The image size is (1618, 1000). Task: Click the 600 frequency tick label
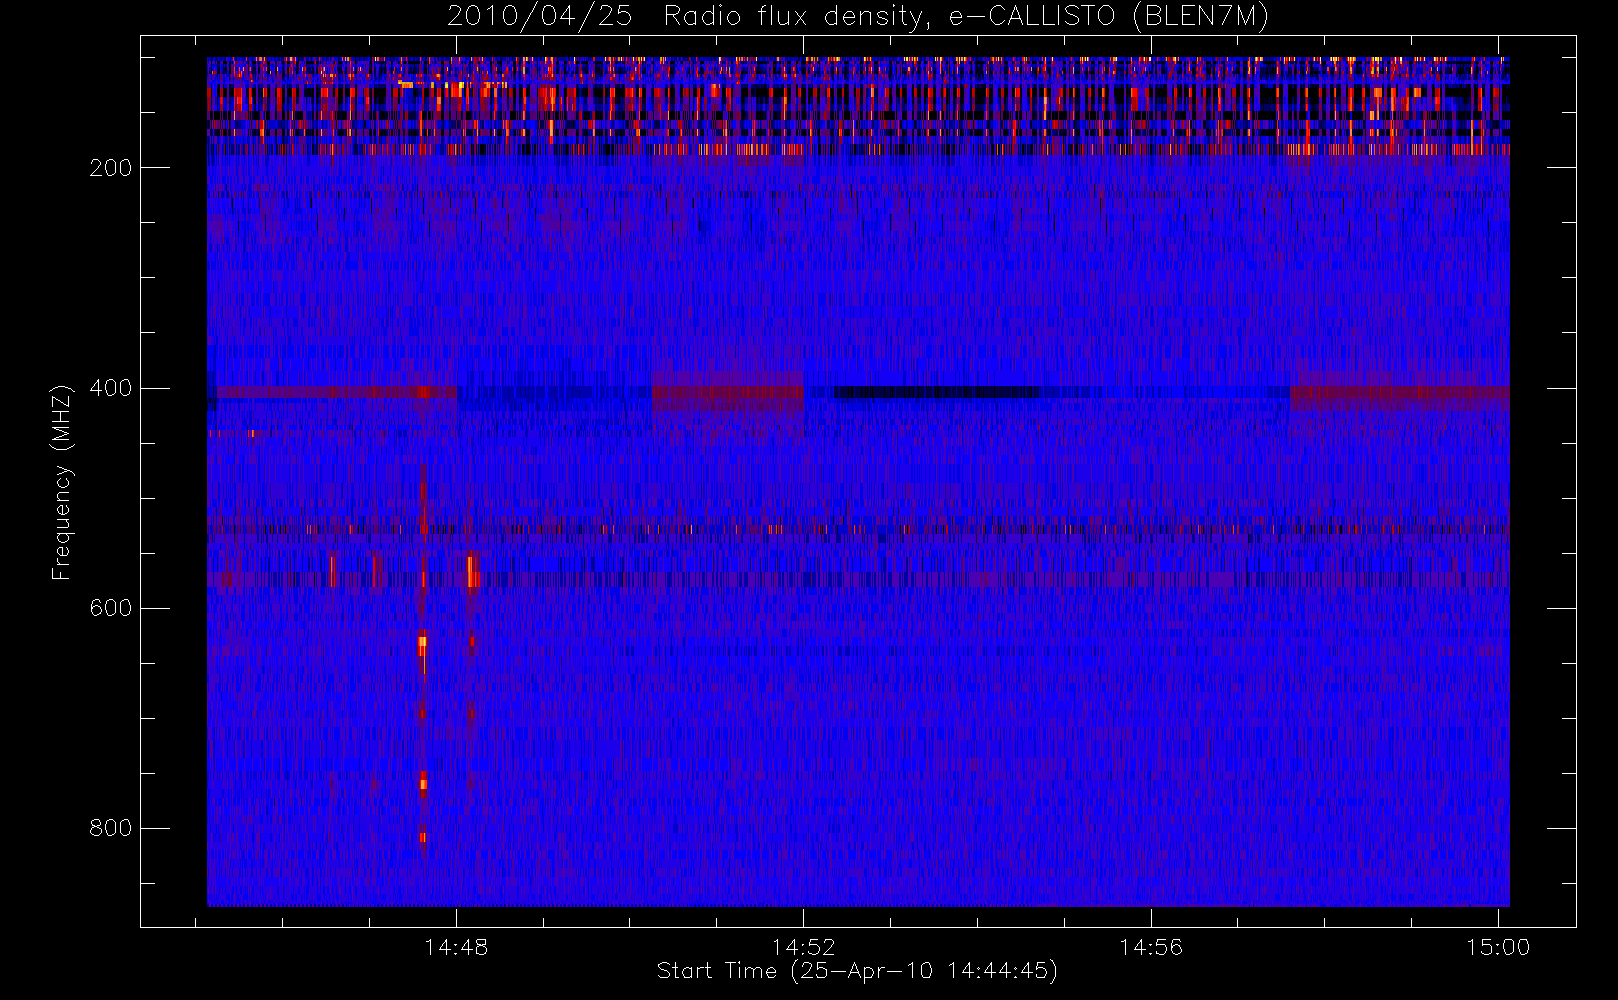110,608
